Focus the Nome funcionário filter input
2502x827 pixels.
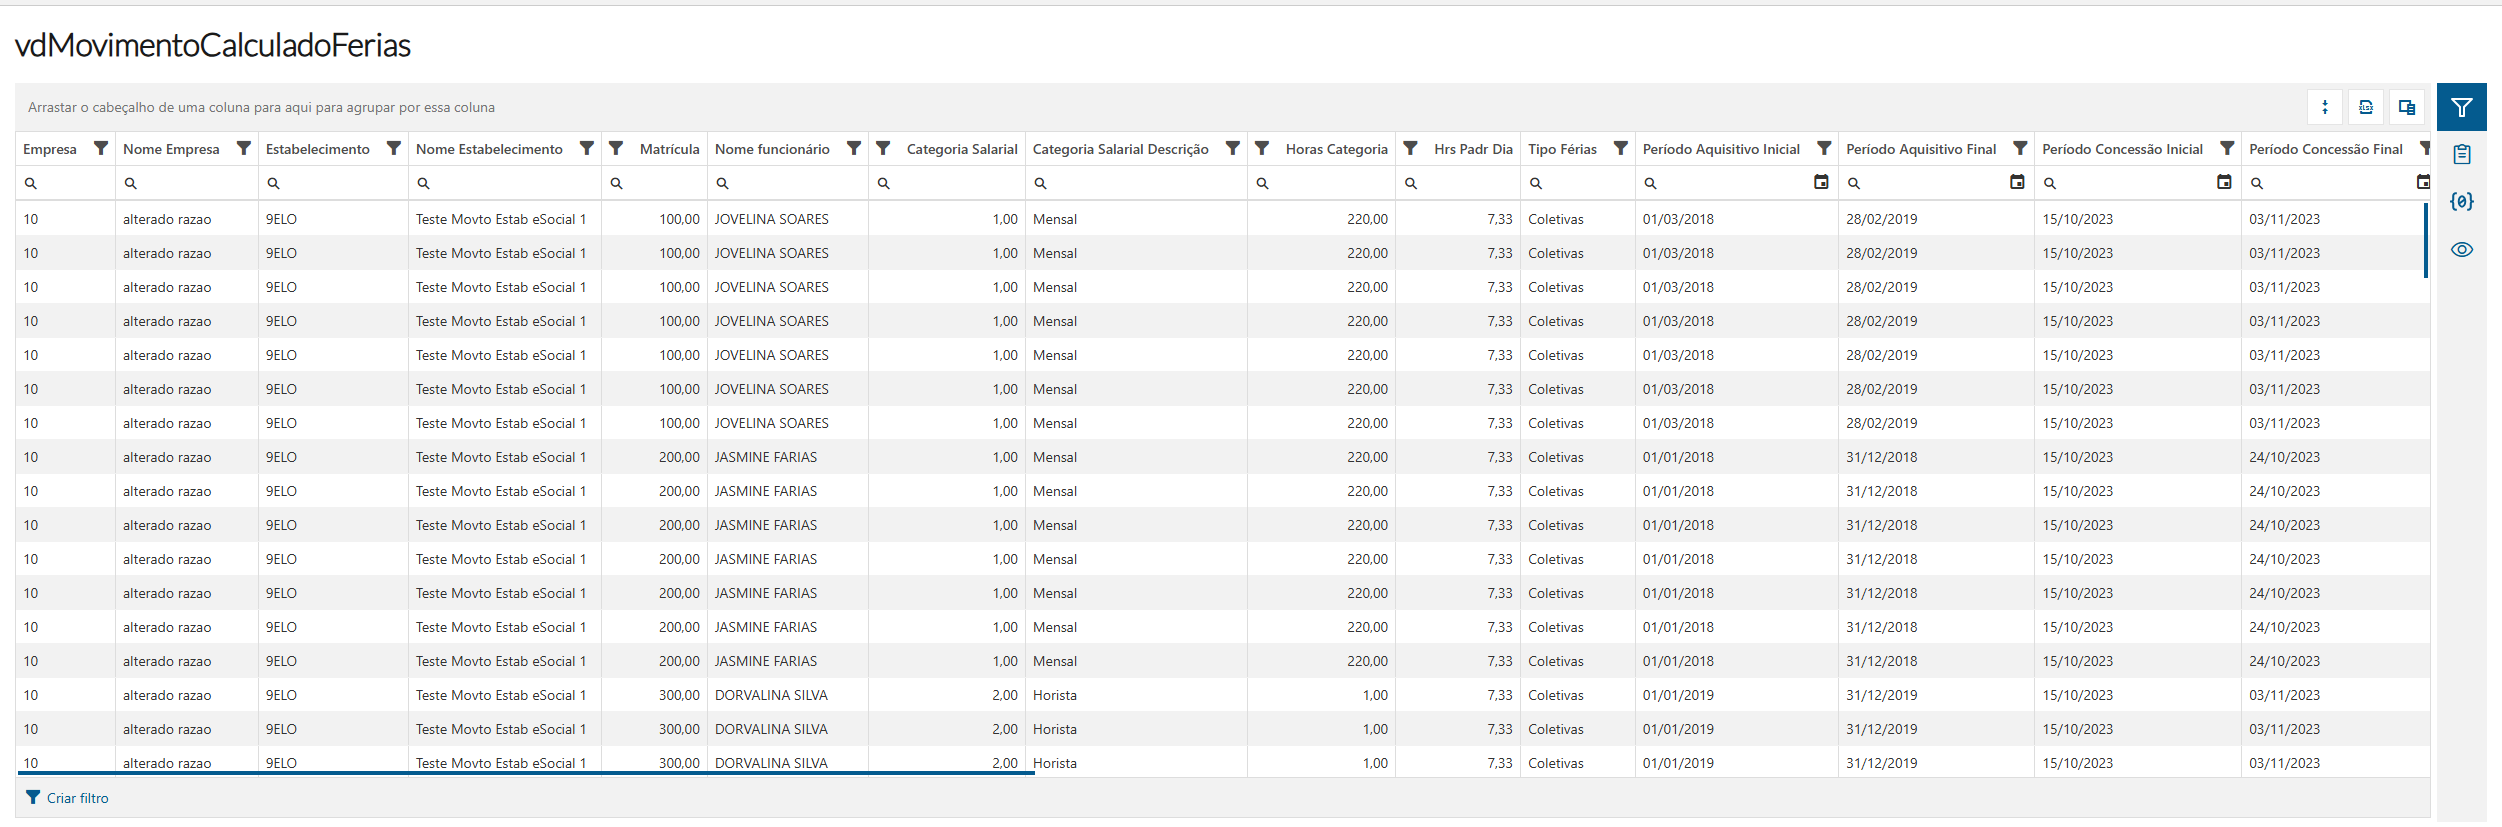788,183
